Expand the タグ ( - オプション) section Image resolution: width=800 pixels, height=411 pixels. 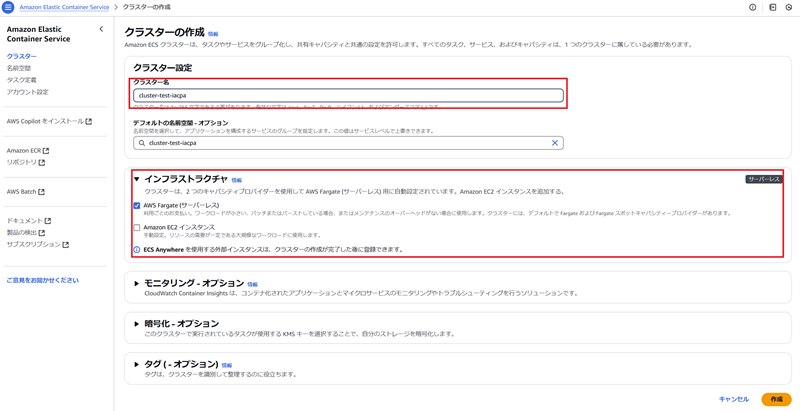[137, 365]
